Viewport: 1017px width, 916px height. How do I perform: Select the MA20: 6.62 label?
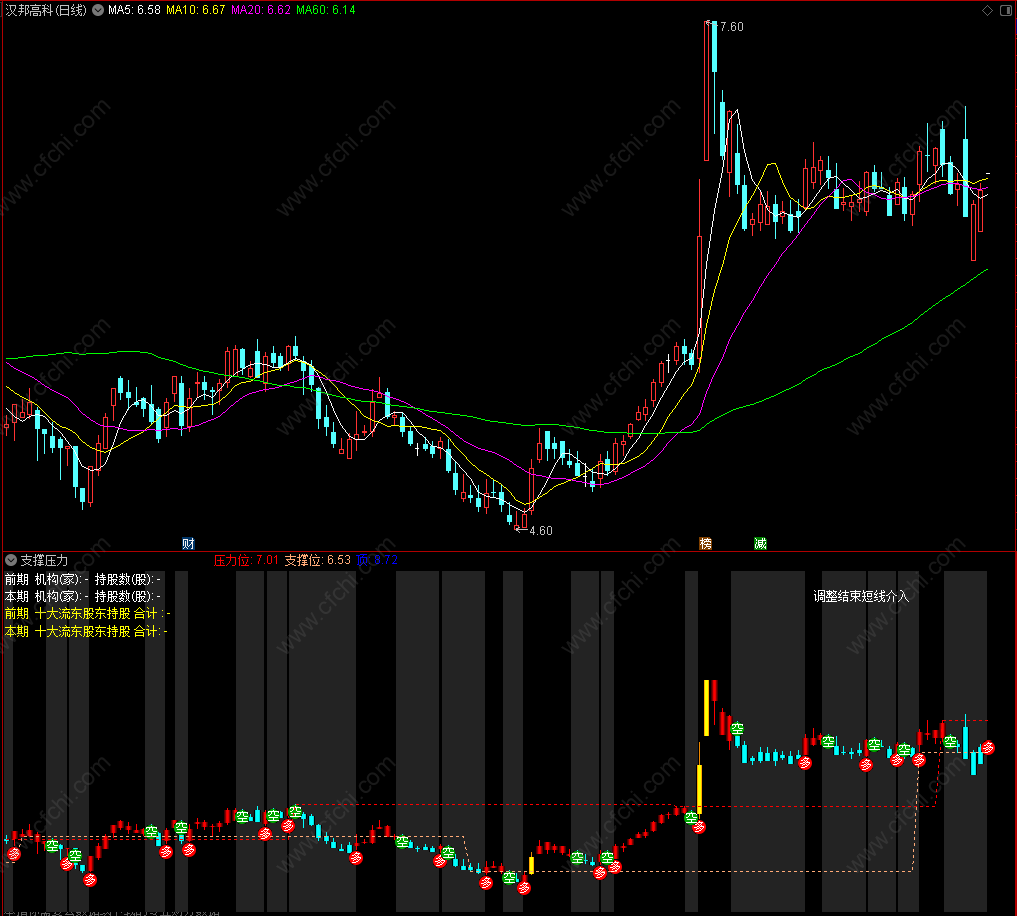tap(261, 10)
